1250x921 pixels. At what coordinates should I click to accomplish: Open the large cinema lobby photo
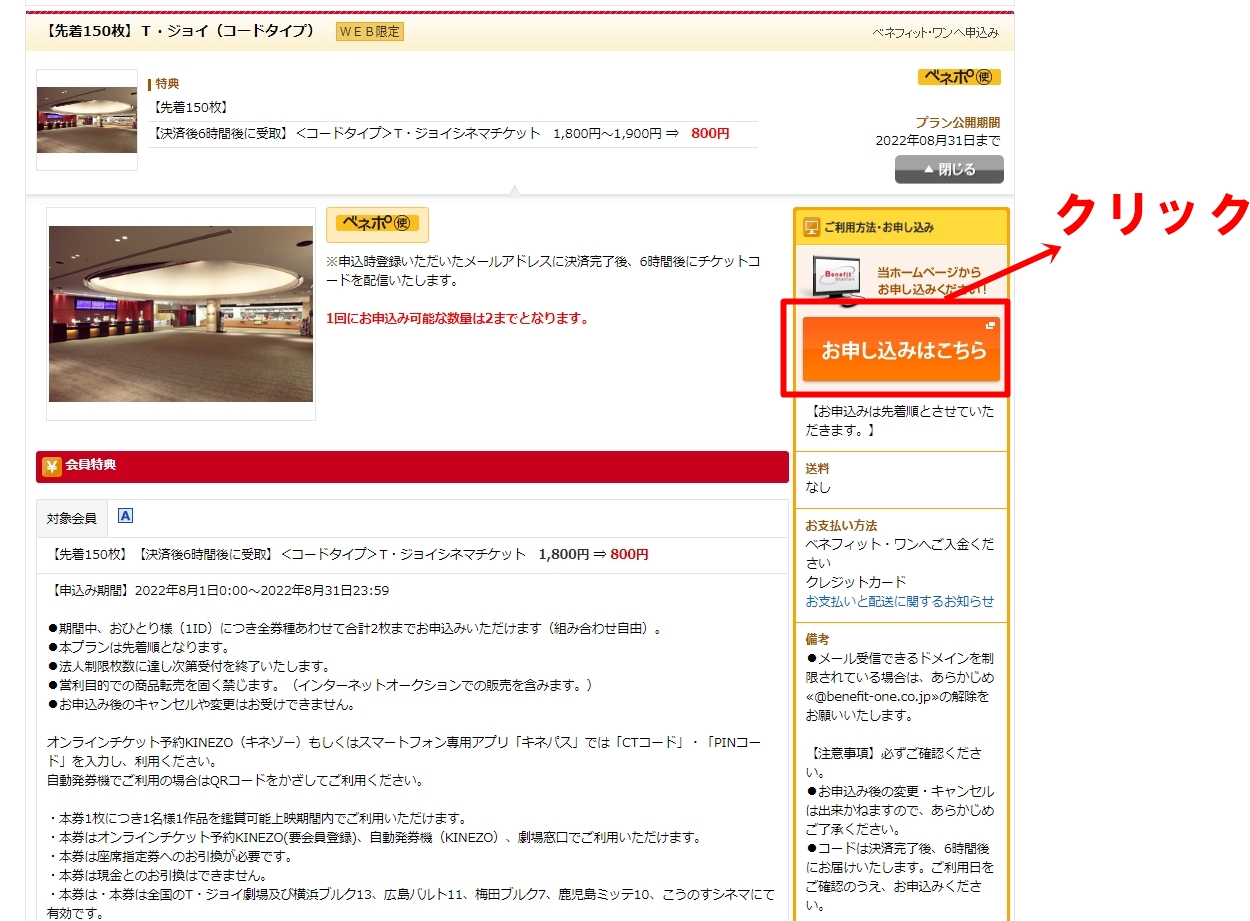coord(181,314)
